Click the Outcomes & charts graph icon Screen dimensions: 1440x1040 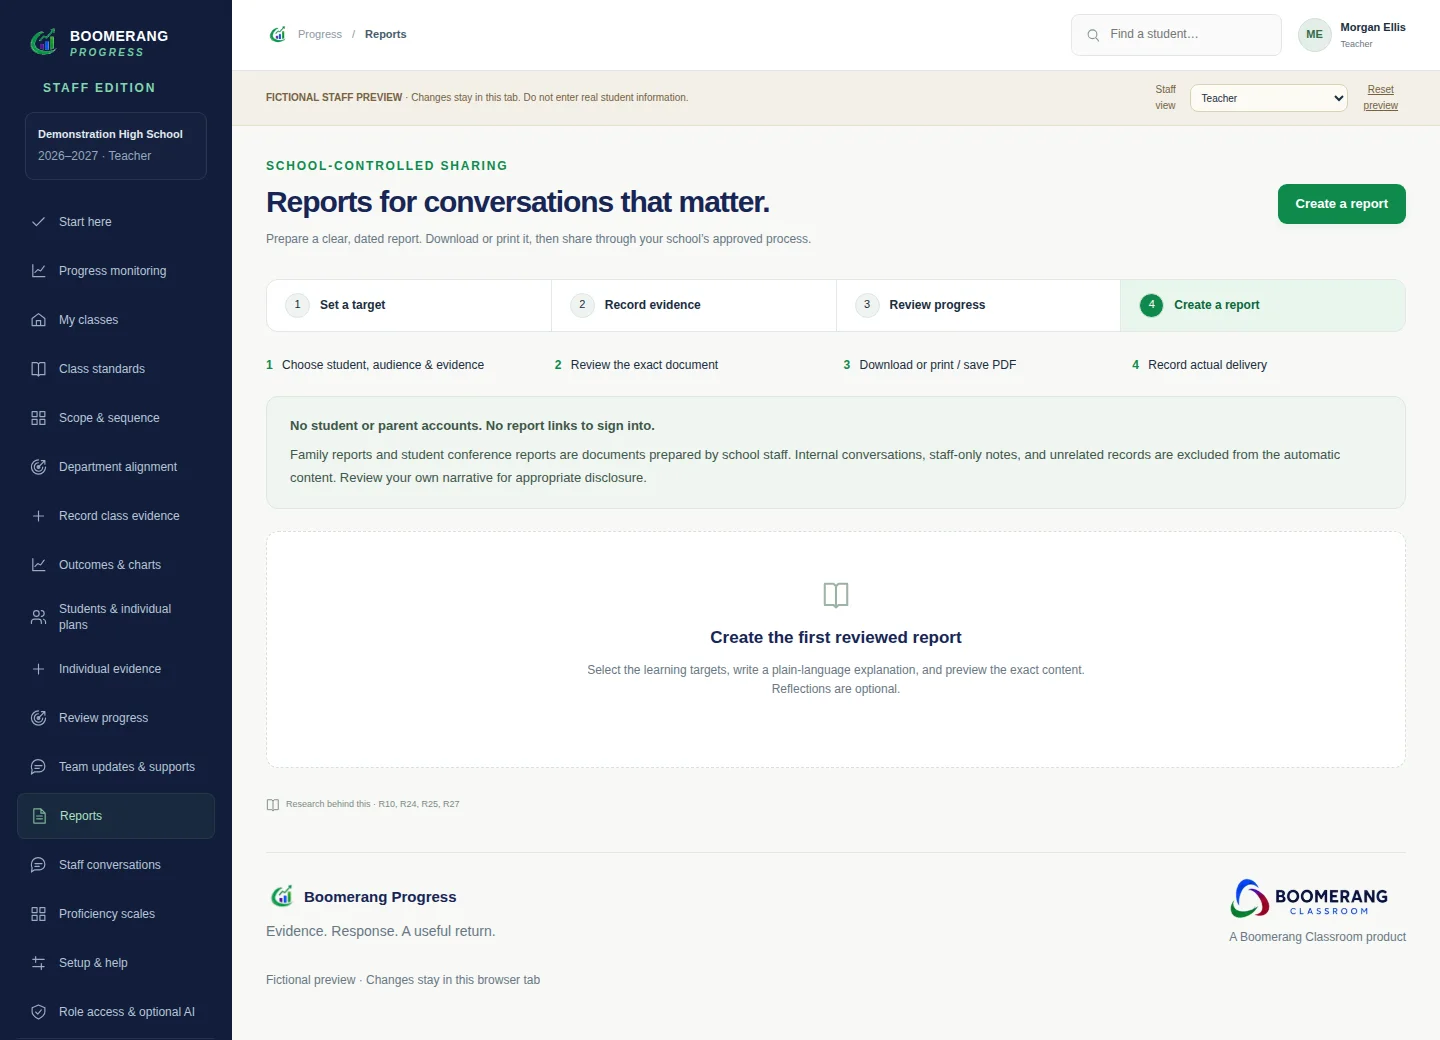38,565
